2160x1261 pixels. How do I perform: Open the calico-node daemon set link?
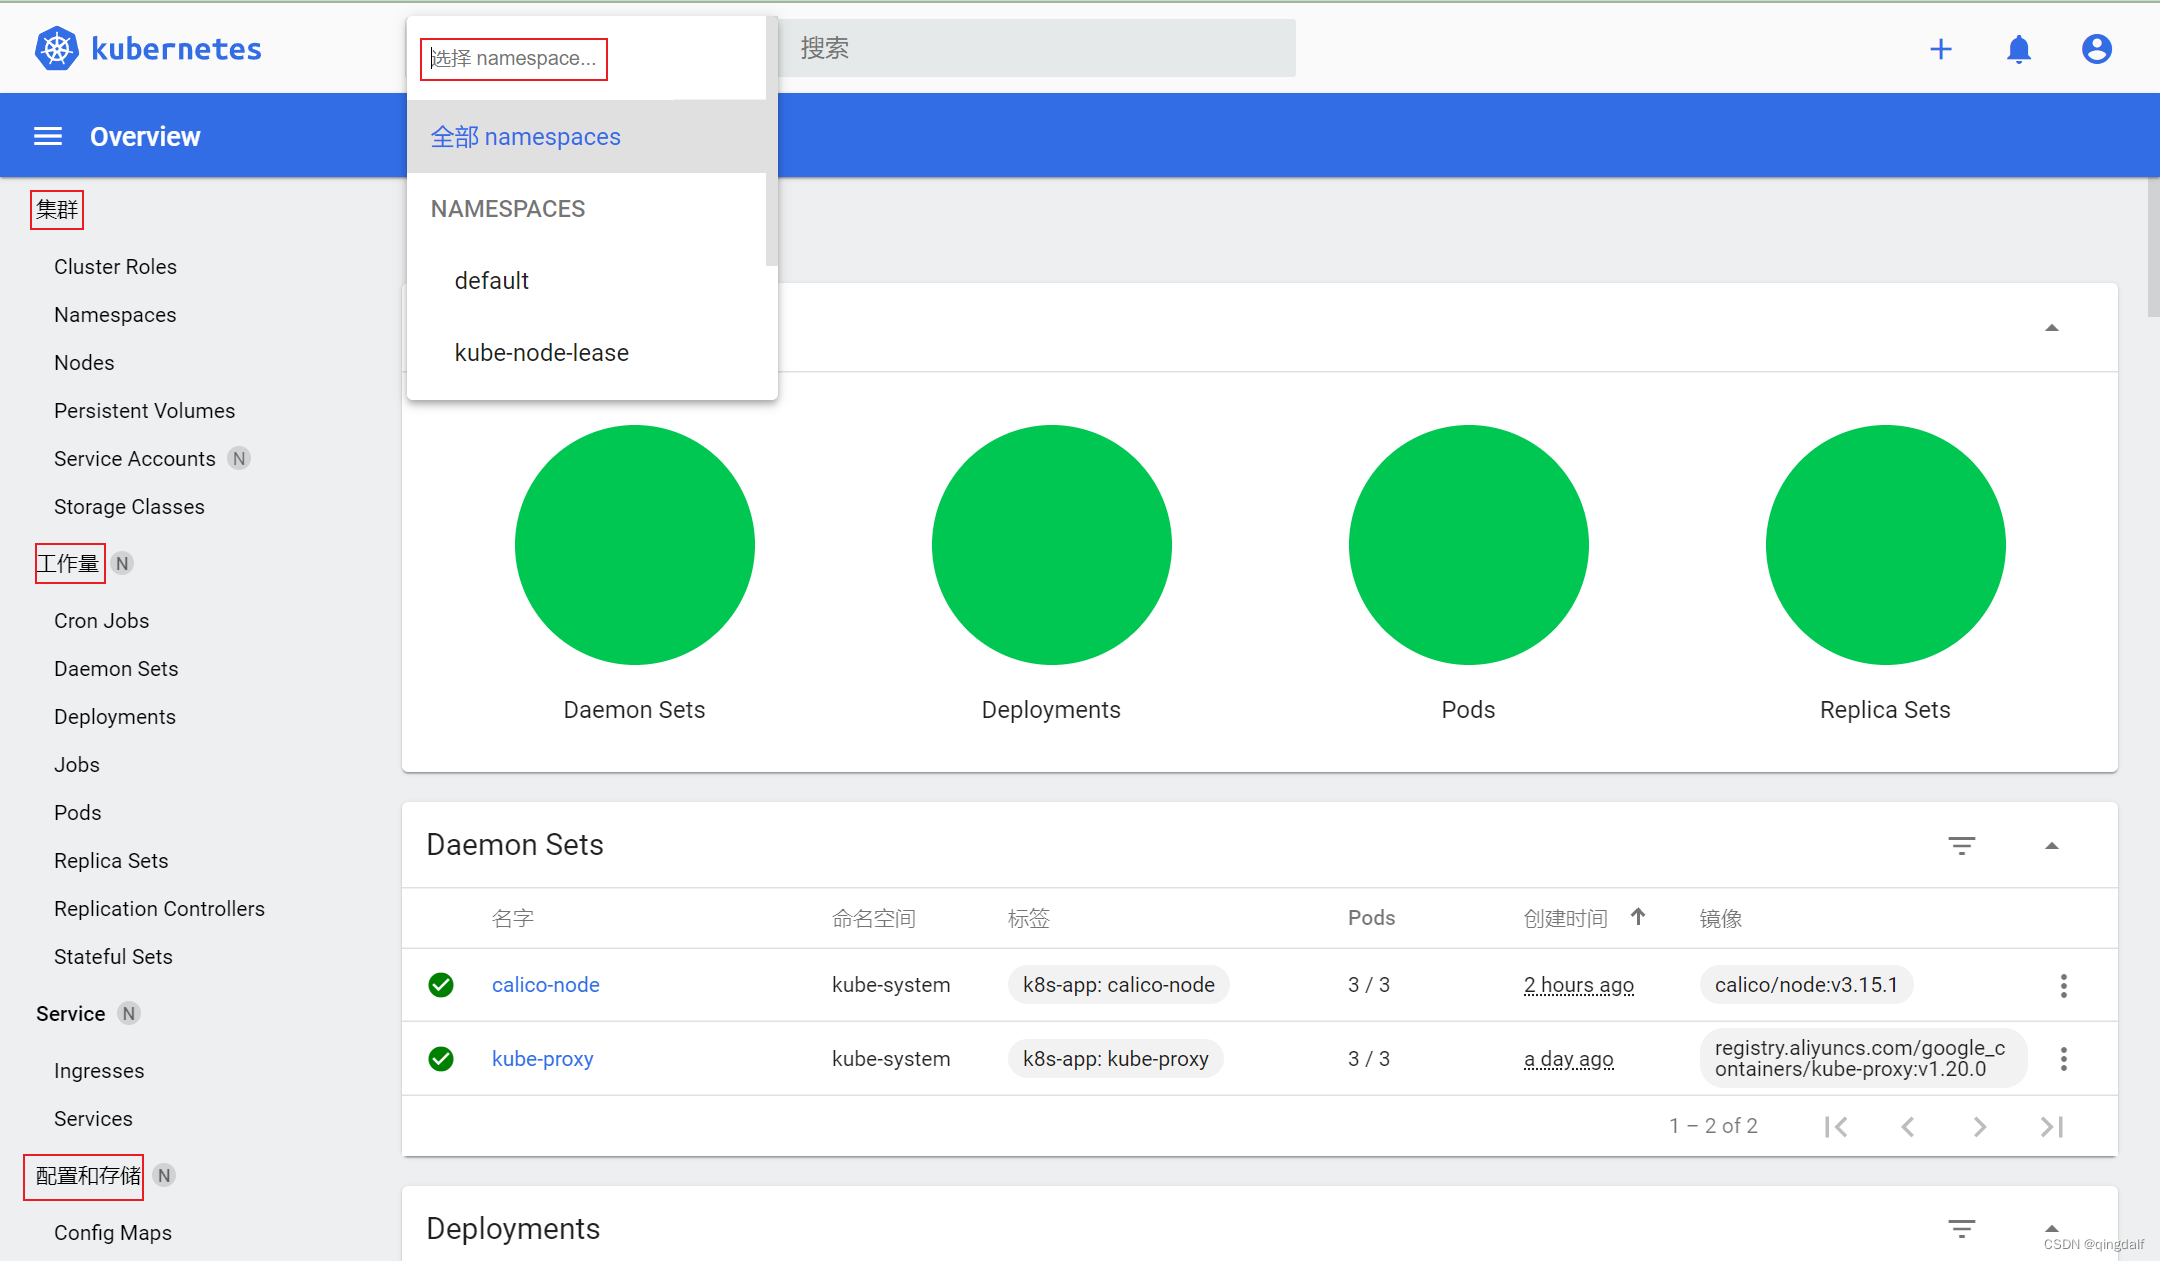tap(545, 985)
